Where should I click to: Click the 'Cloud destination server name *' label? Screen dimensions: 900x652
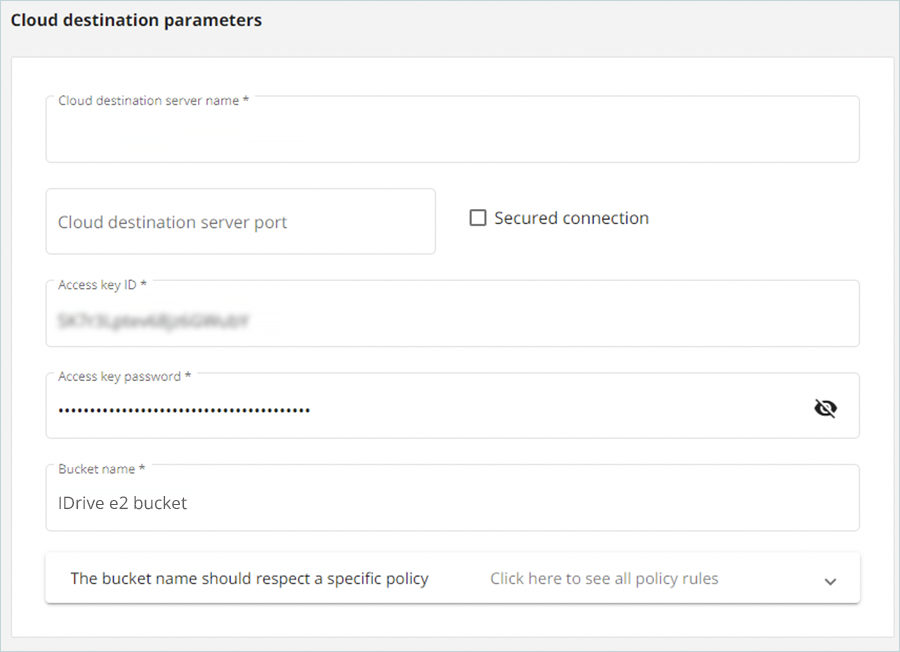click(153, 101)
